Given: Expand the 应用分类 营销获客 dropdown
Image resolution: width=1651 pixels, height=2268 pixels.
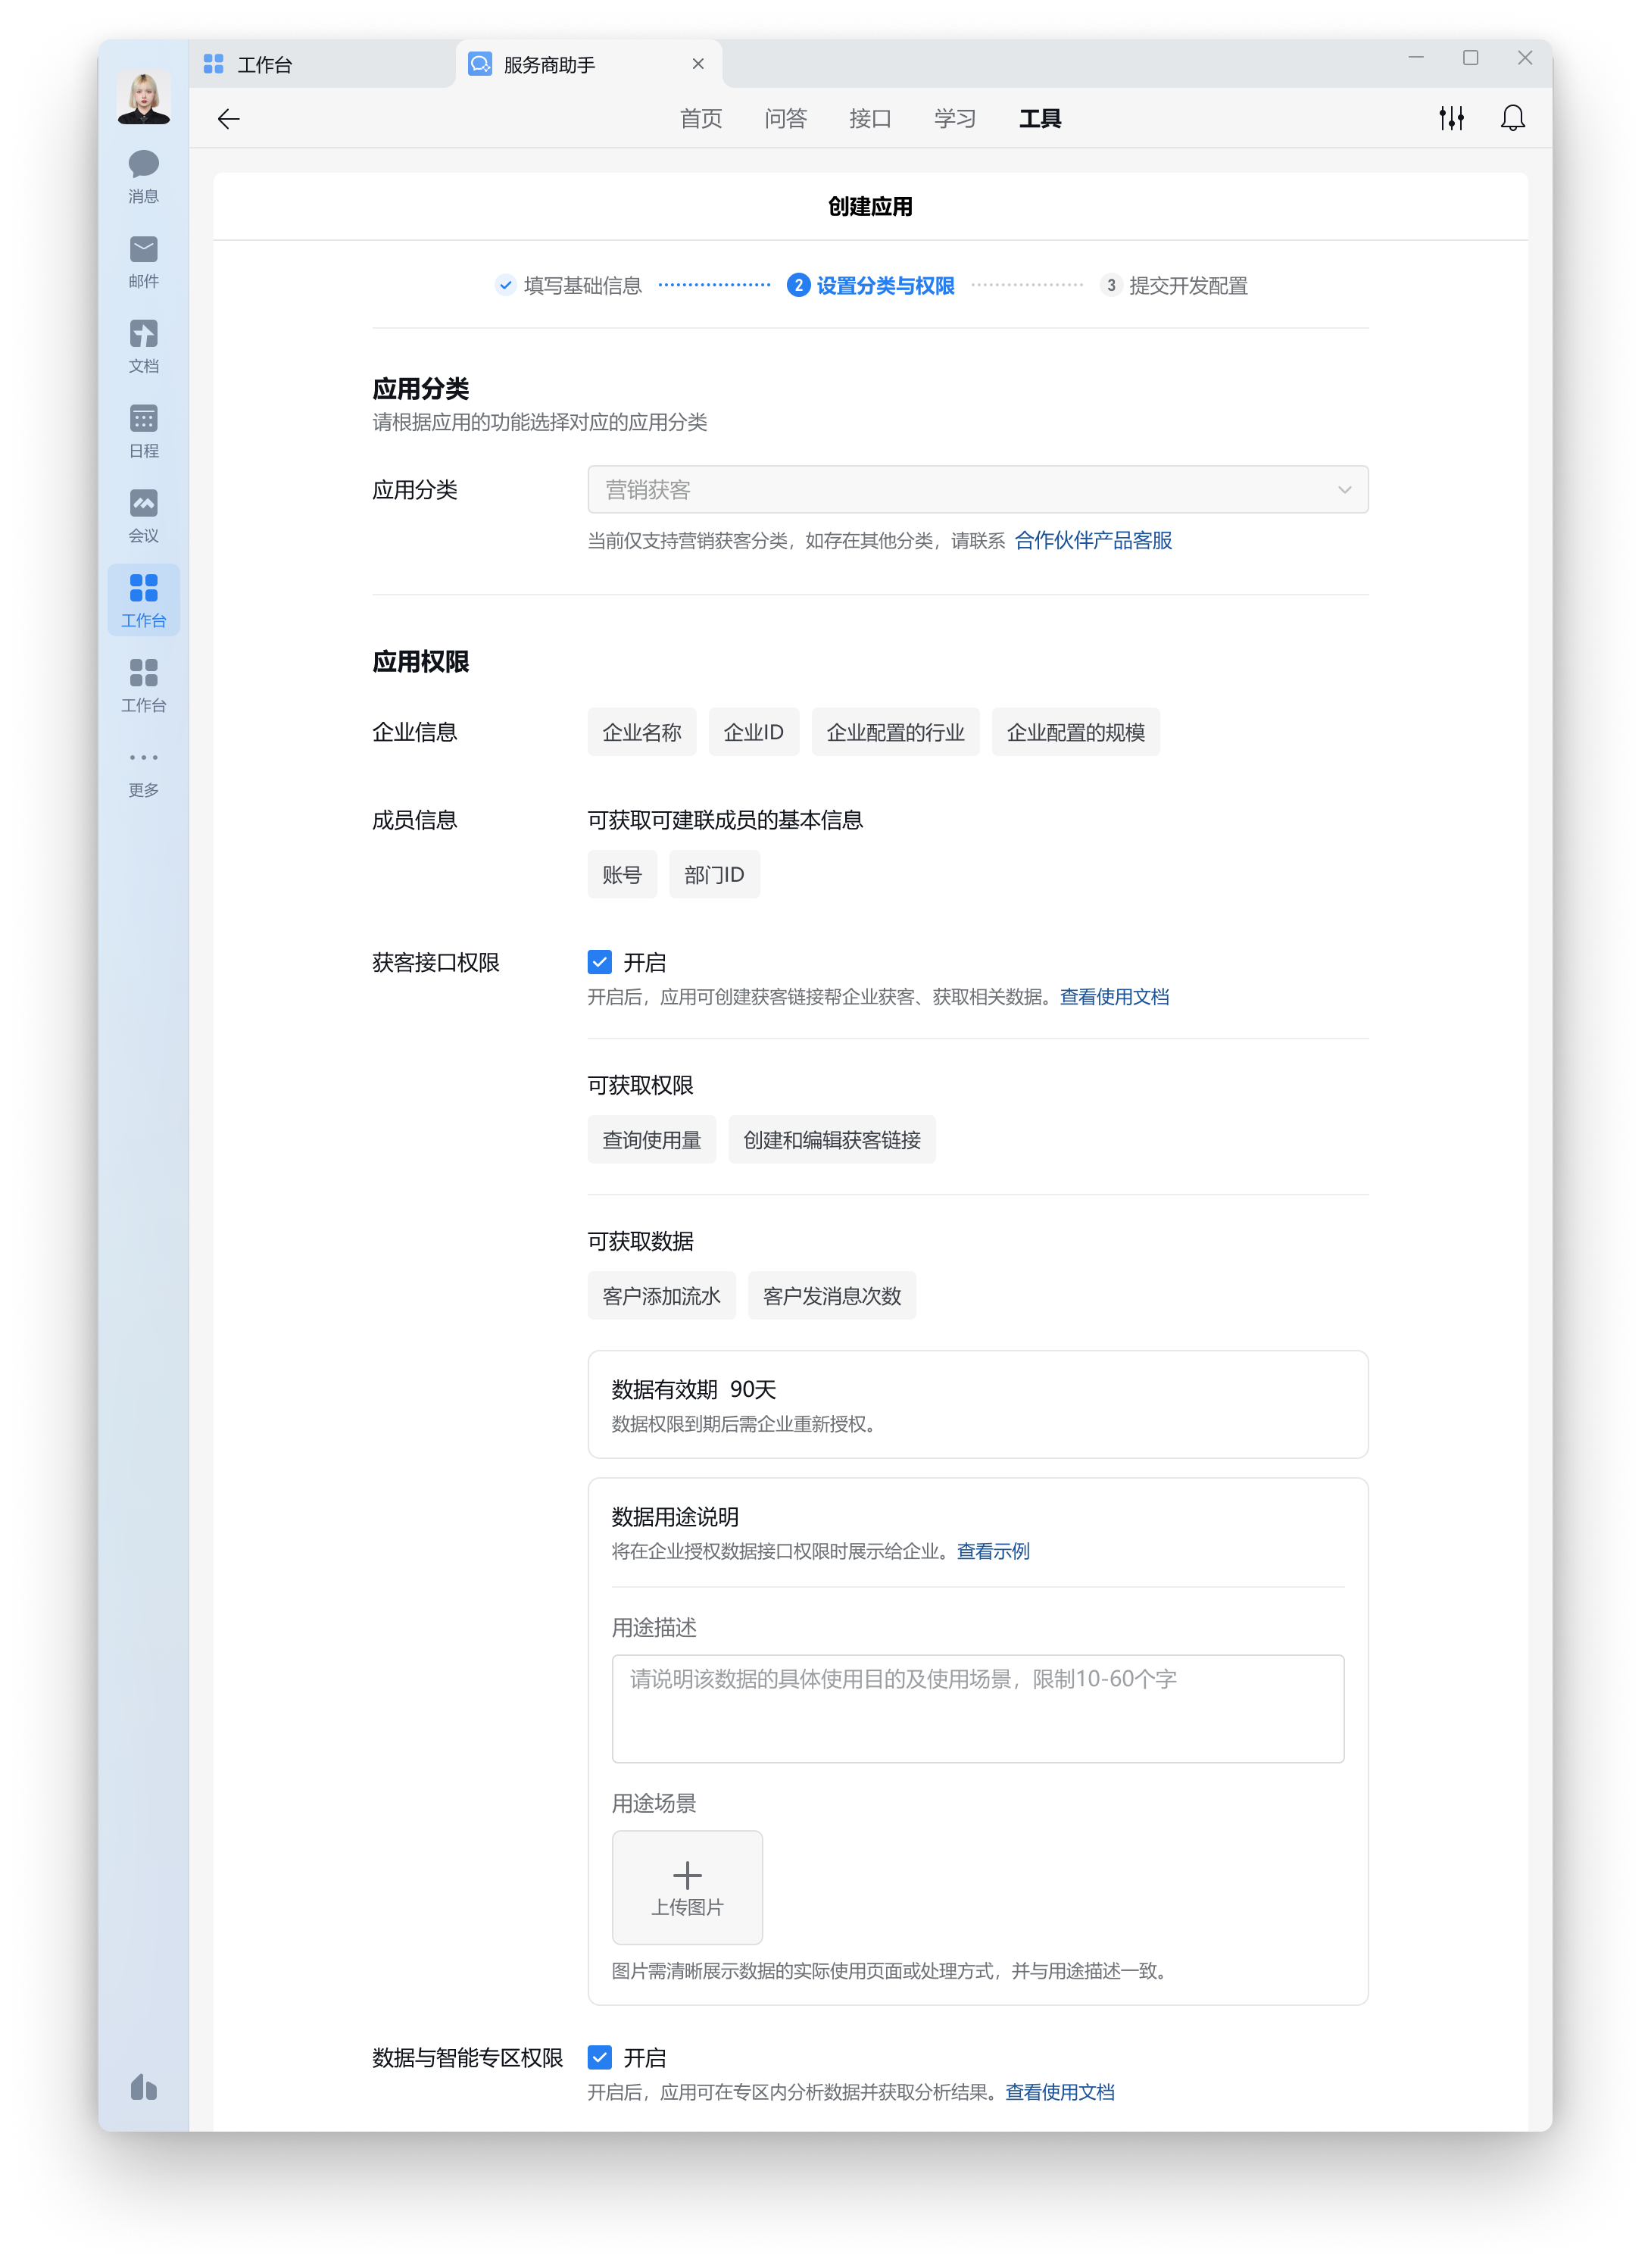Looking at the screenshot, I should (x=977, y=490).
